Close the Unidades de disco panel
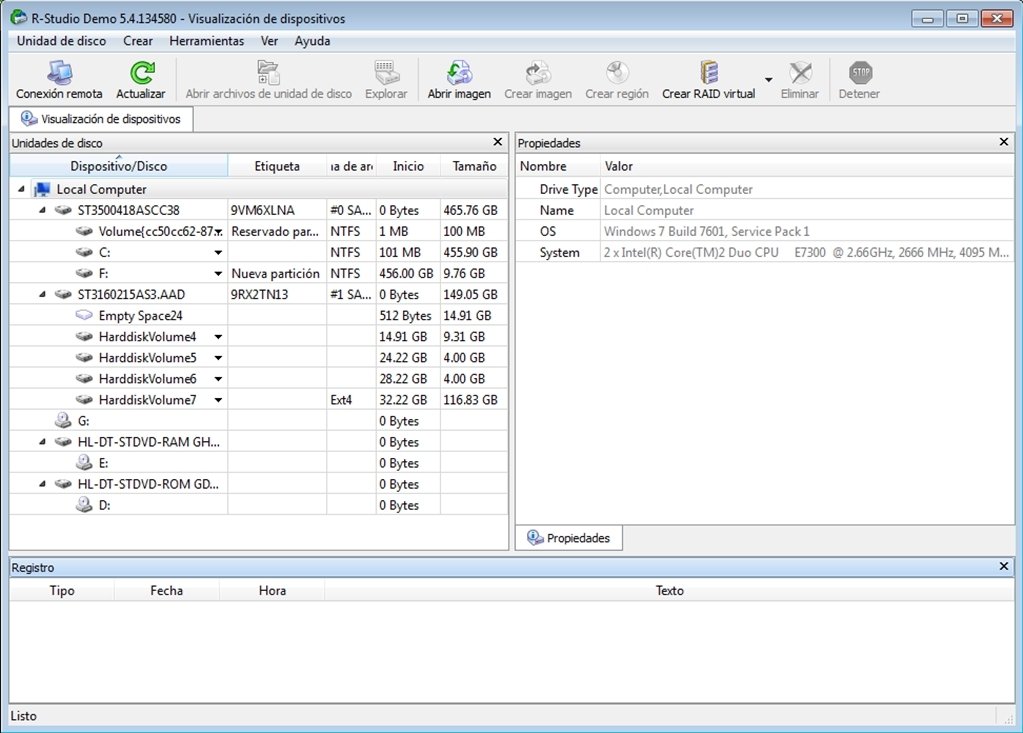Viewport: 1023px width, 733px height. coord(498,142)
